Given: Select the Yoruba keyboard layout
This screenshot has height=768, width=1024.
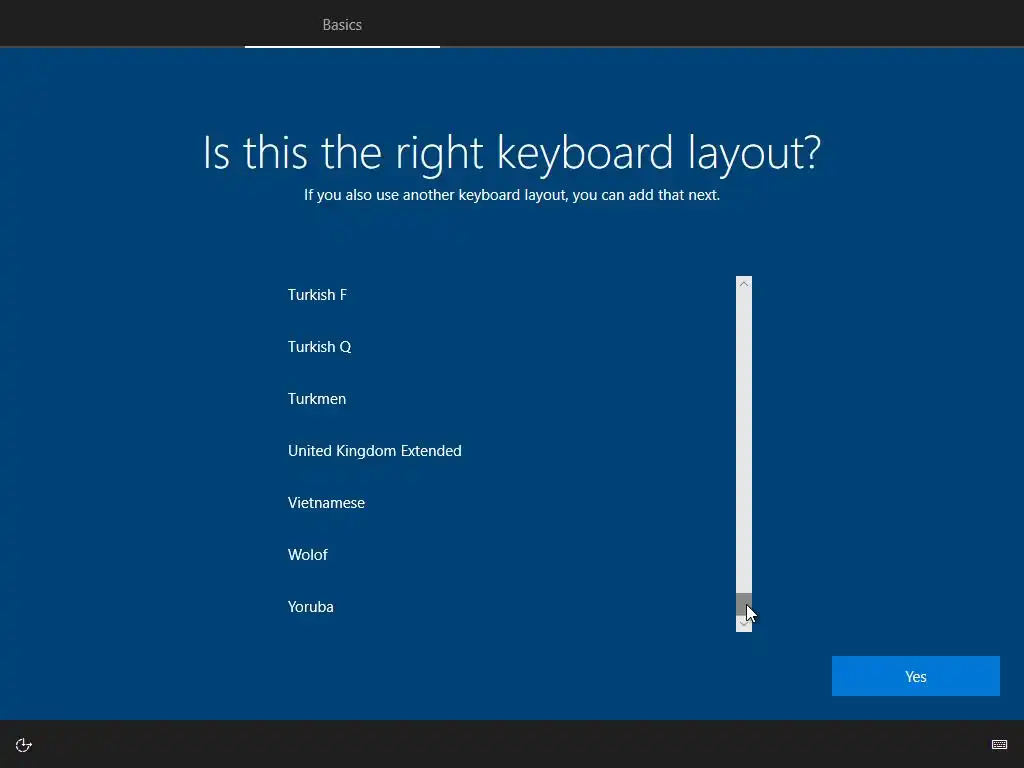Looking at the screenshot, I should 511,607.
